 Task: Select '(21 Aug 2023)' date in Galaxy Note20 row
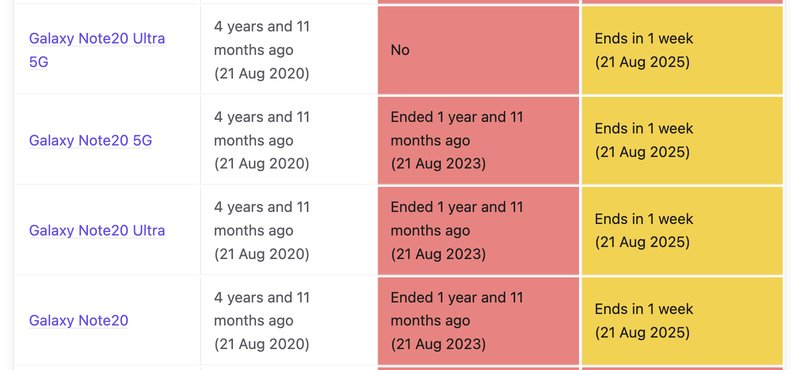[x=438, y=344]
